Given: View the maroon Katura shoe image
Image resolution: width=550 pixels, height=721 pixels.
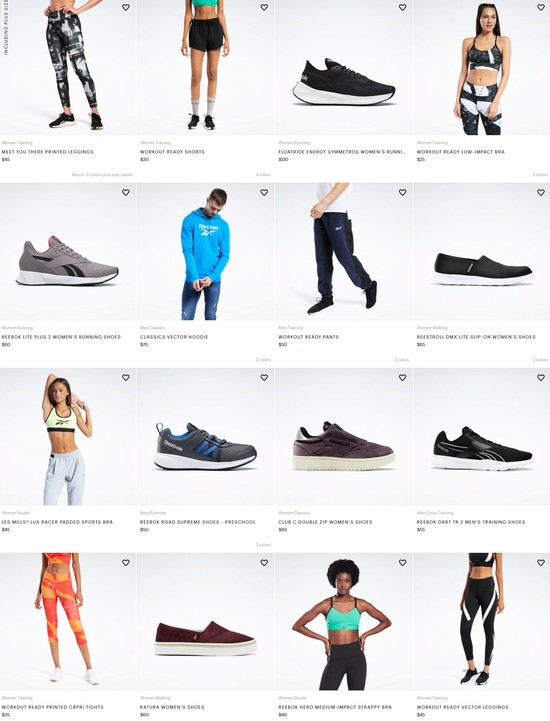Looking at the screenshot, I should 206,622.
